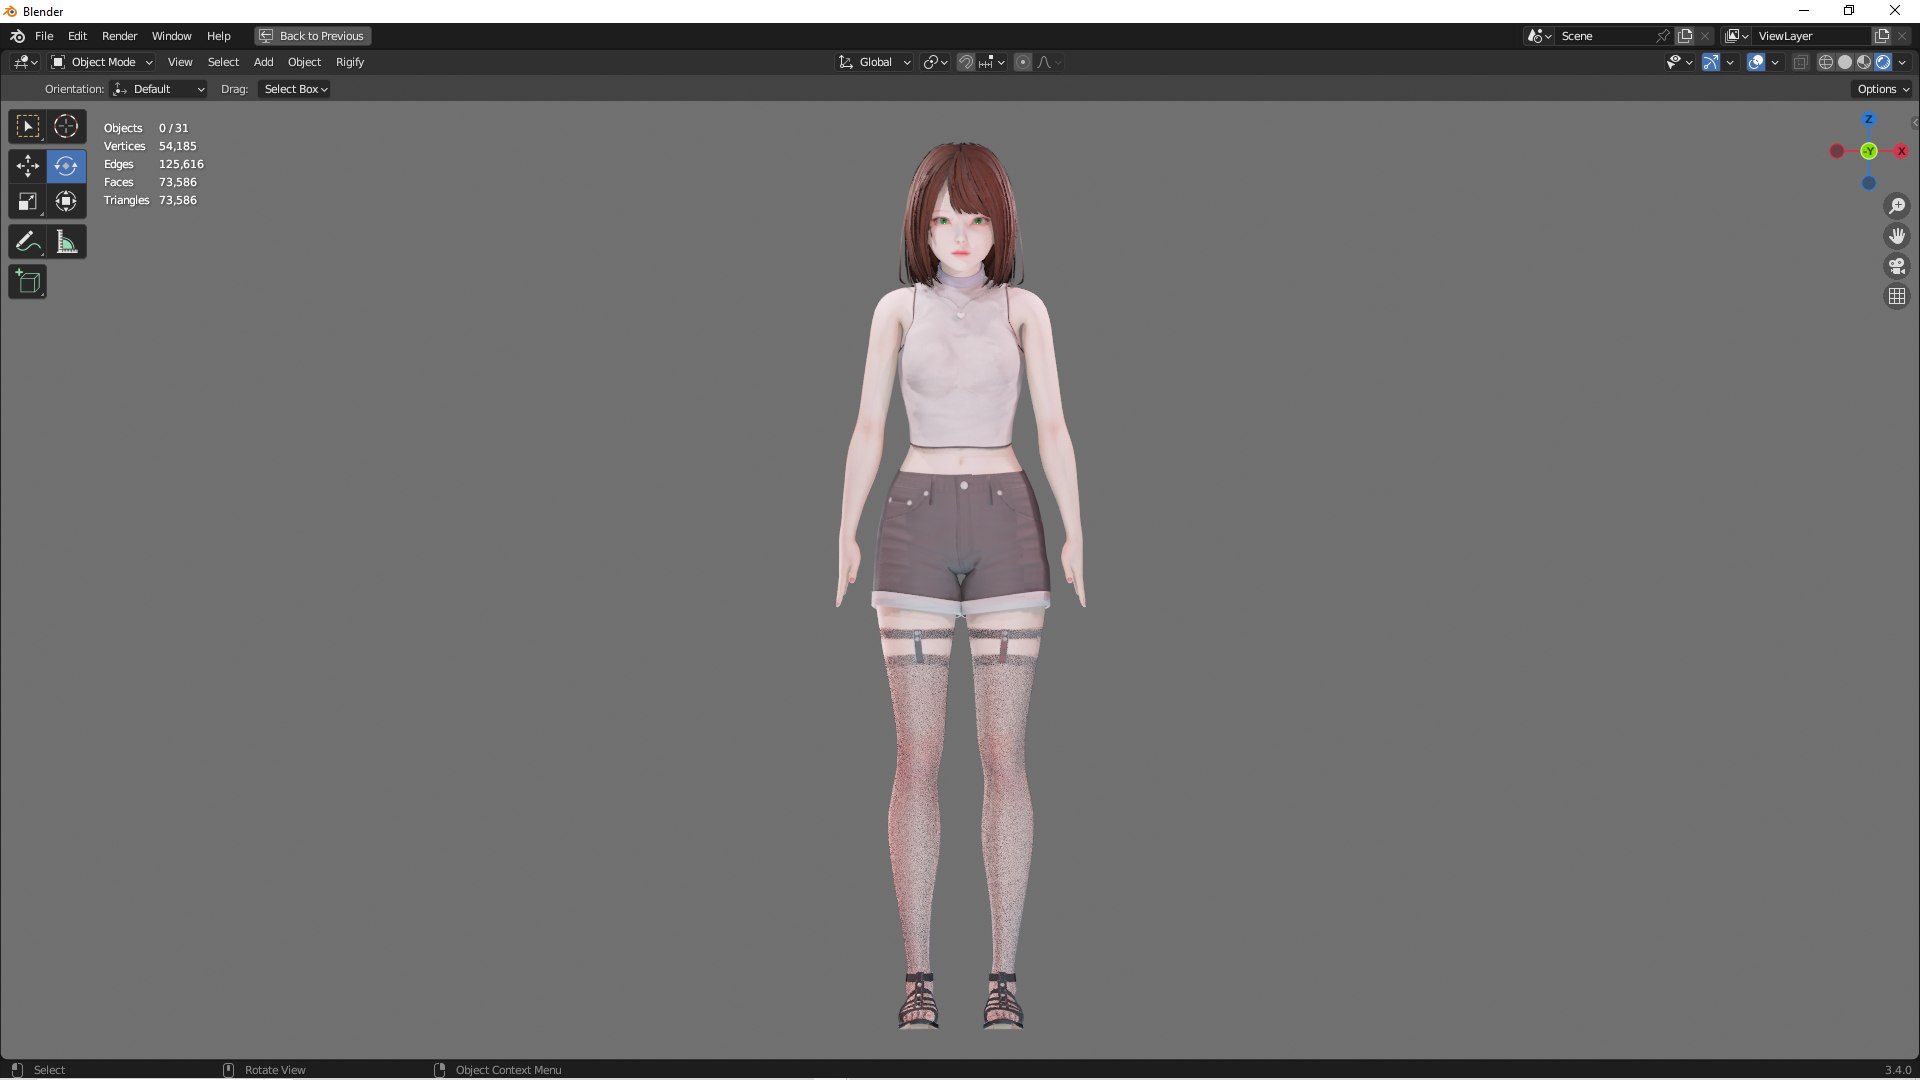
Task: Switch to wireframe viewport shading
Action: (1826, 62)
